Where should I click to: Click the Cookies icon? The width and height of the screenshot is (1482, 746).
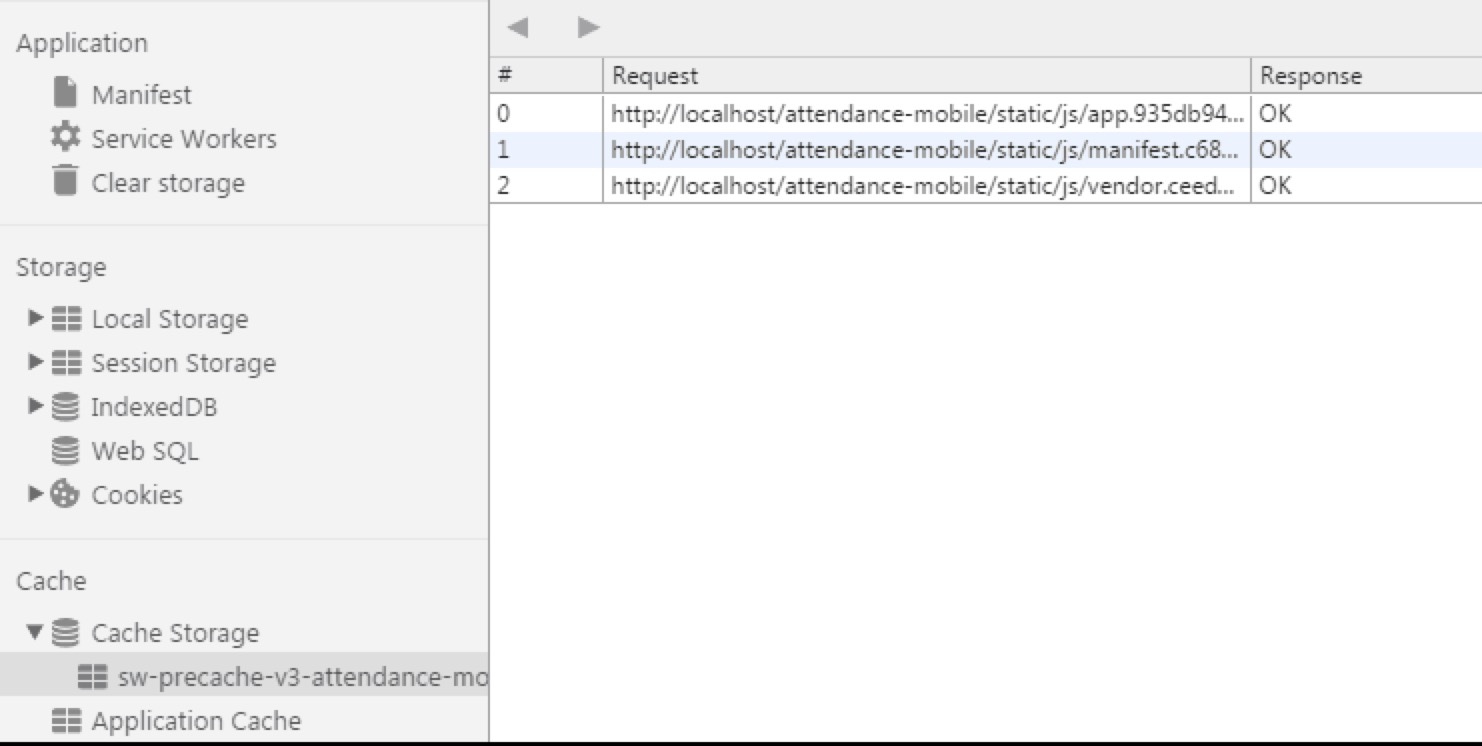click(65, 494)
